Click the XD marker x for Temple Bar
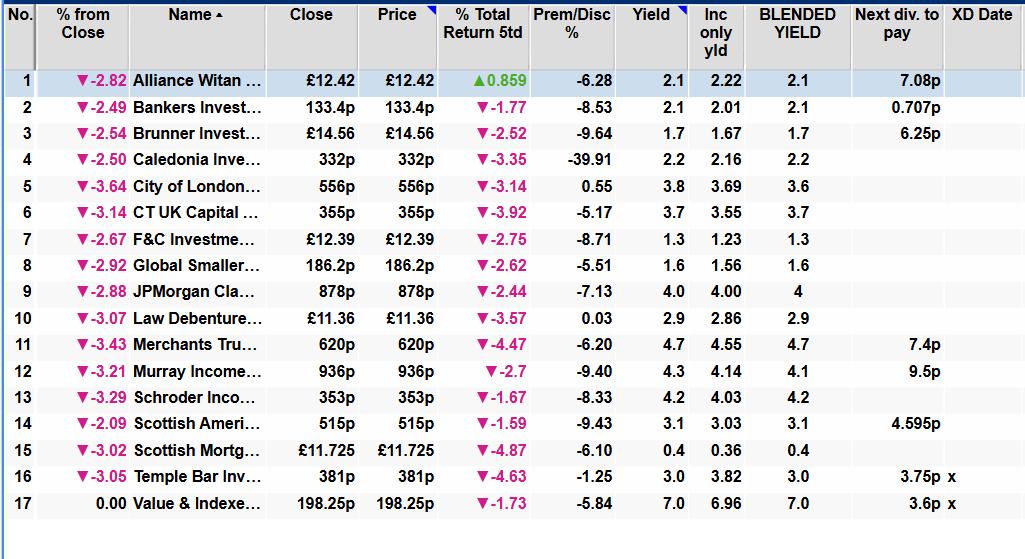The width and height of the screenshot is (1025, 559). pos(952,477)
